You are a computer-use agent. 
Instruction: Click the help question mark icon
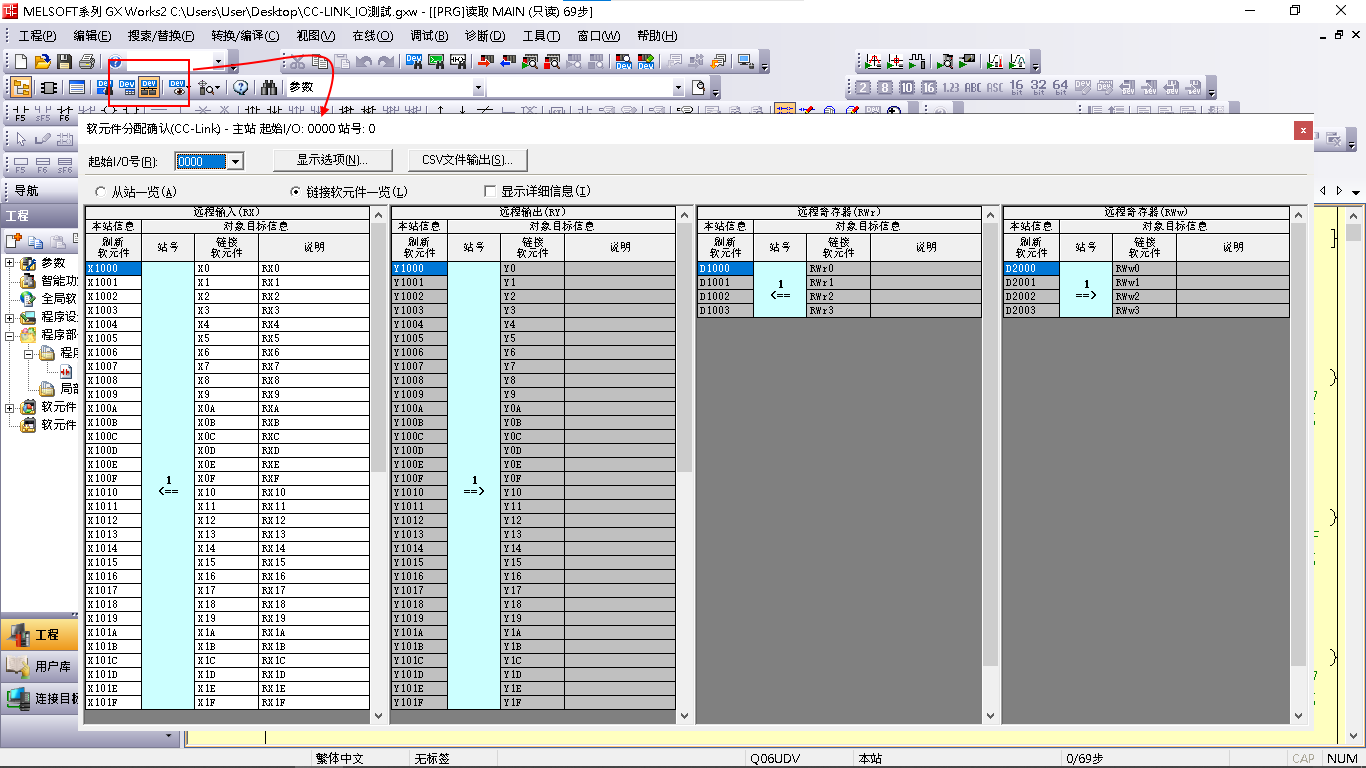pyautogui.click(x=241, y=88)
